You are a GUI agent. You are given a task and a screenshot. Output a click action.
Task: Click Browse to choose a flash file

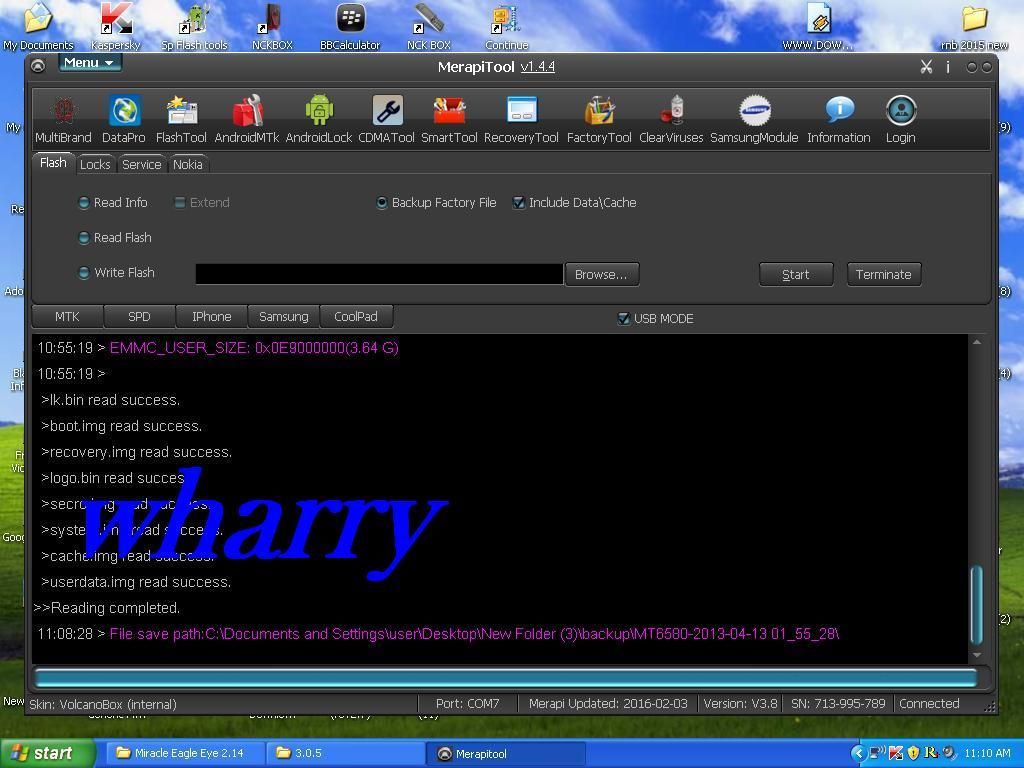[601, 274]
